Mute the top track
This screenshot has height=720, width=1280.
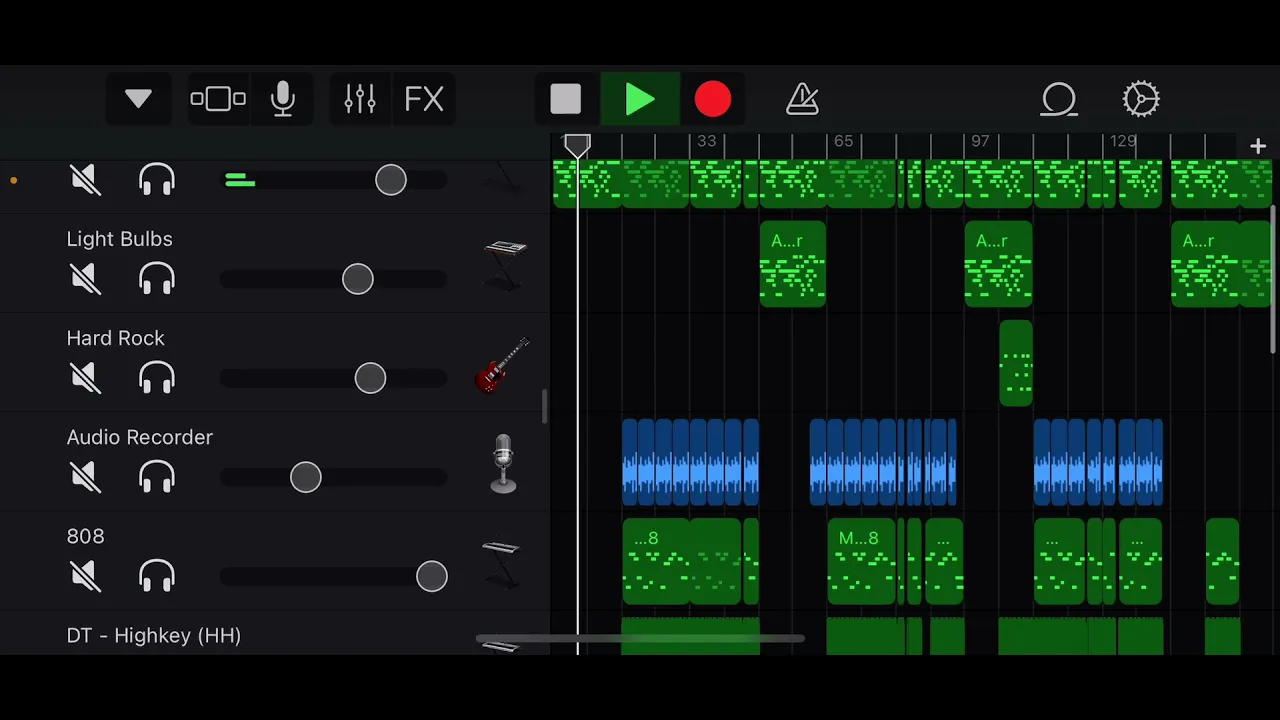(86, 180)
